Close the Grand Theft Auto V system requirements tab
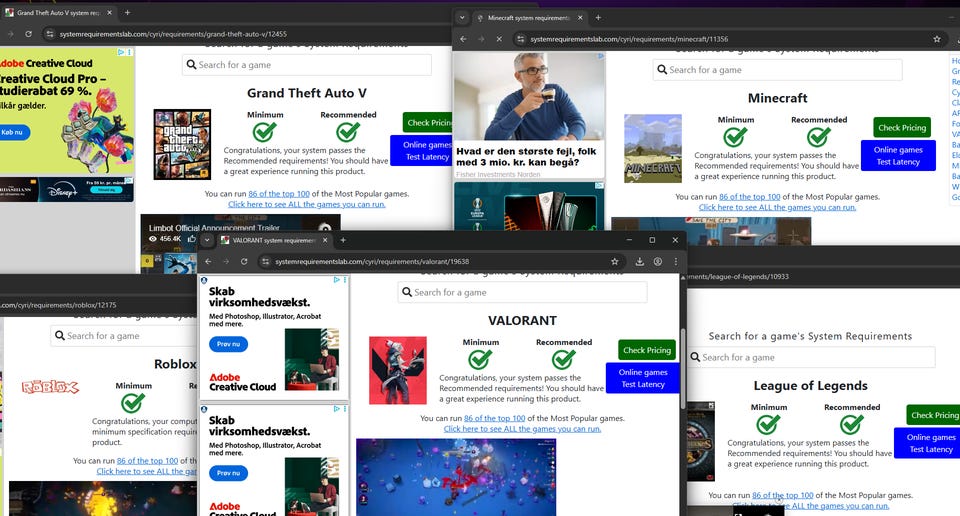This screenshot has height=516, width=960. 110,12
